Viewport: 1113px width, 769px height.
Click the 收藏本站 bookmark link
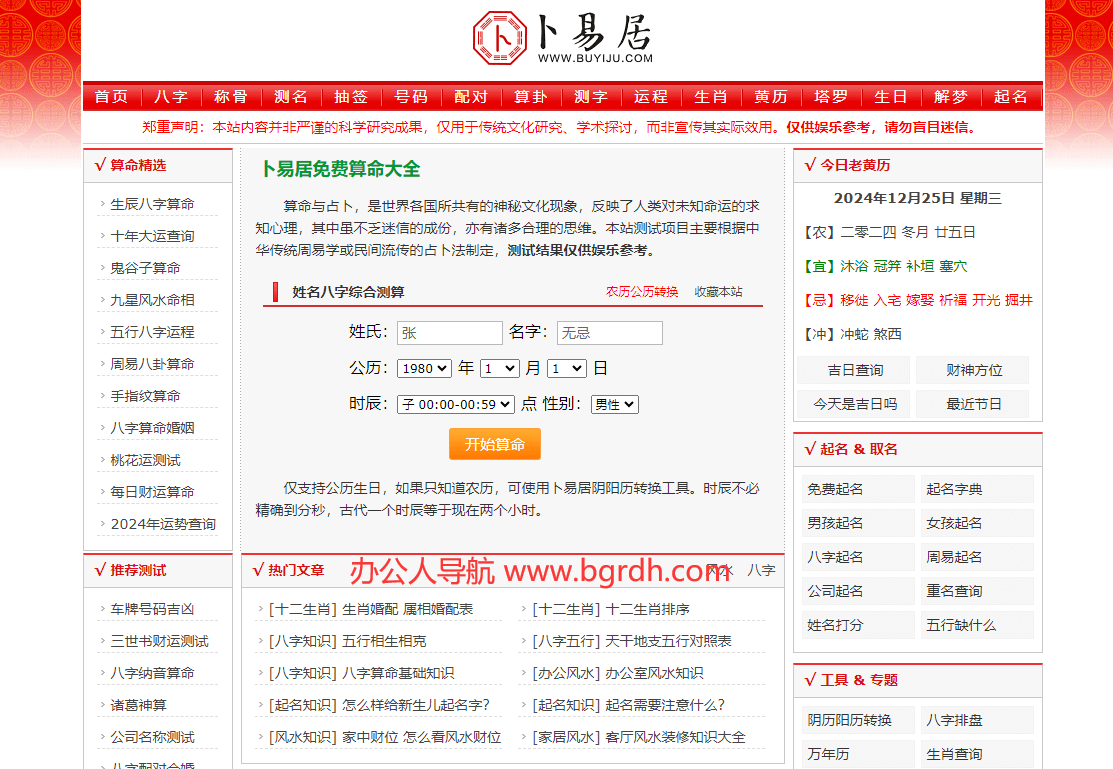[718, 292]
